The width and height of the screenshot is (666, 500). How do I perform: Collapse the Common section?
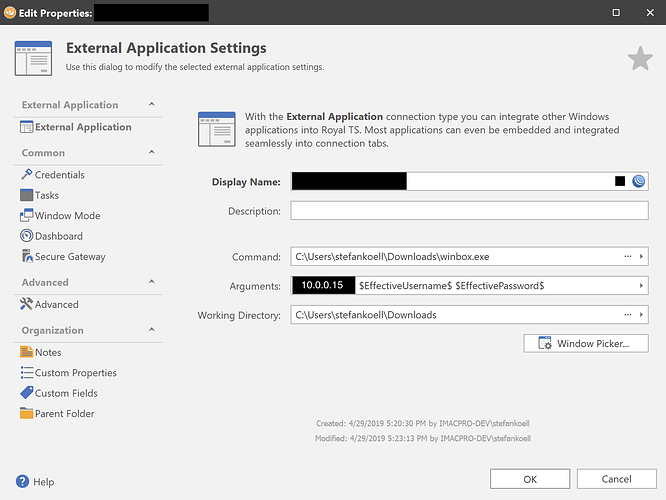pos(151,153)
